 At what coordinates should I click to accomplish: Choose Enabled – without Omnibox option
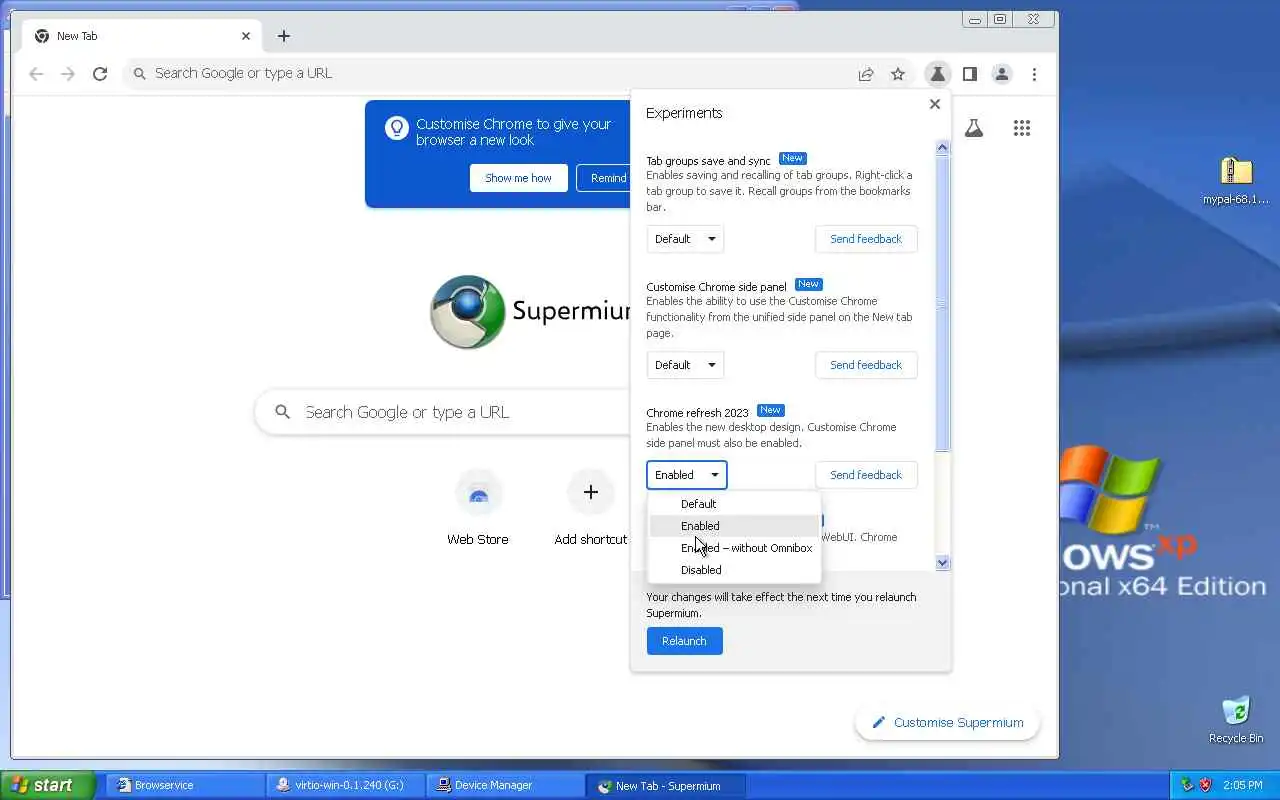pyautogui.click(x=734, y=548)
